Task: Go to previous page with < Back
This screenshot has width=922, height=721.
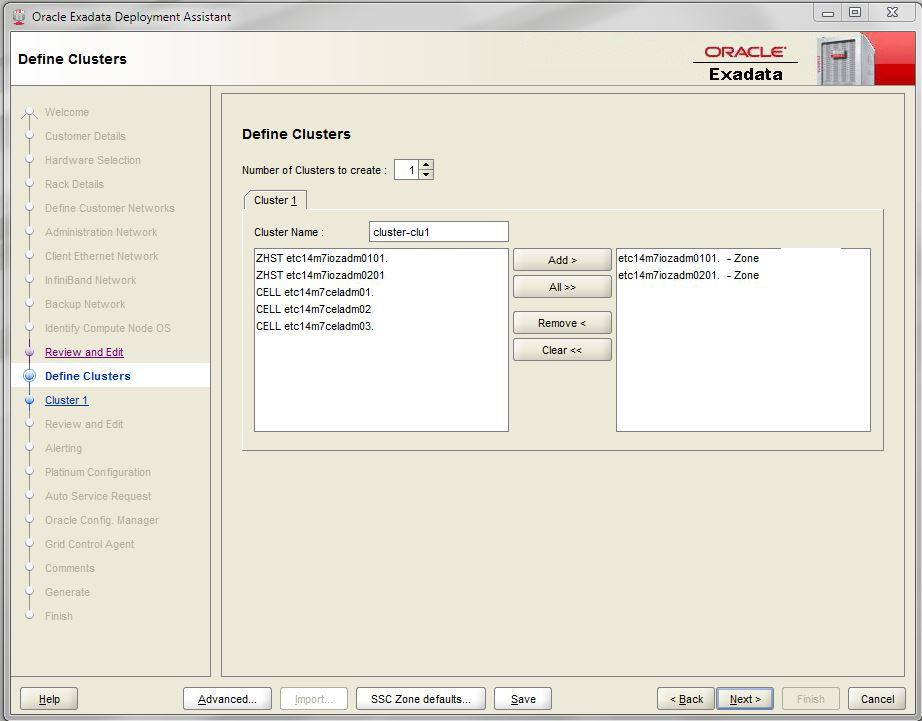Action: 686,699
